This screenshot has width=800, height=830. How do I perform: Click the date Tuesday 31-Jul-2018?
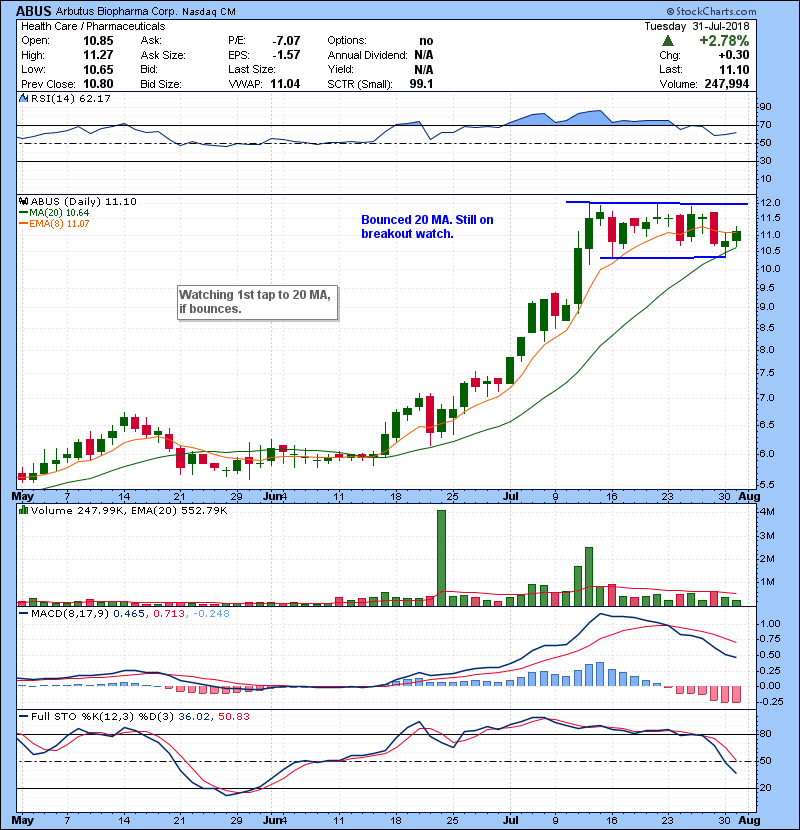(x=697, y=26)
